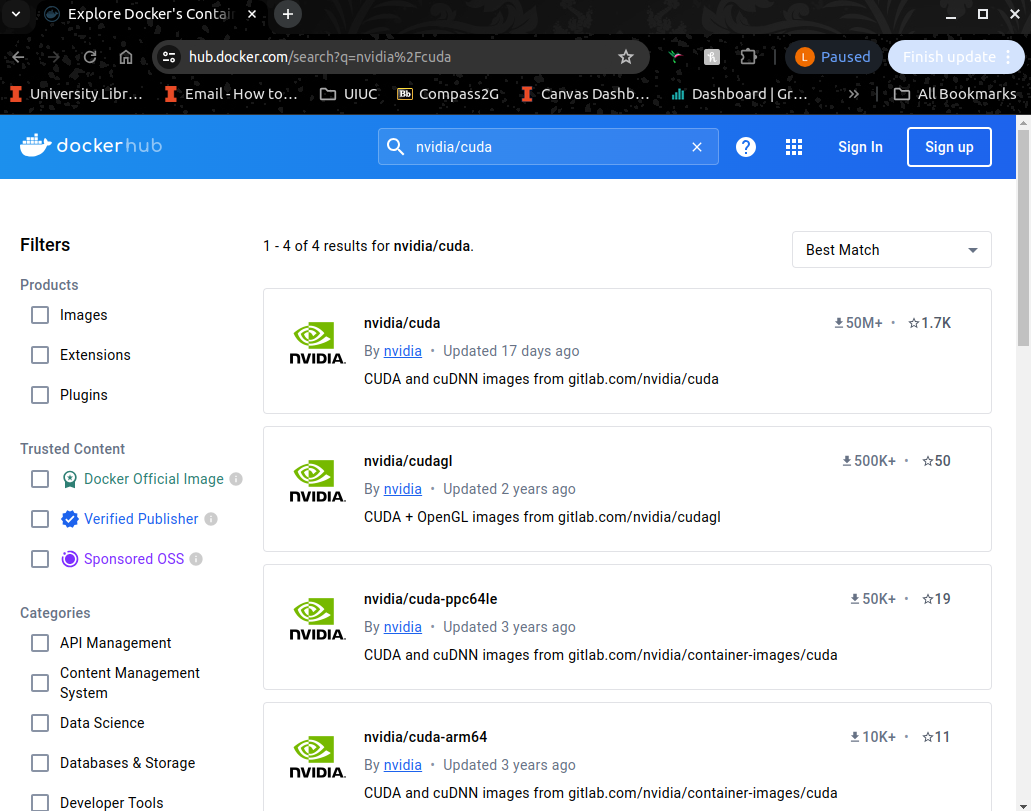Enable Verified Publisher filter
Image resolution: width=1031 pixels, height=811 pixels.
point(40,519)
